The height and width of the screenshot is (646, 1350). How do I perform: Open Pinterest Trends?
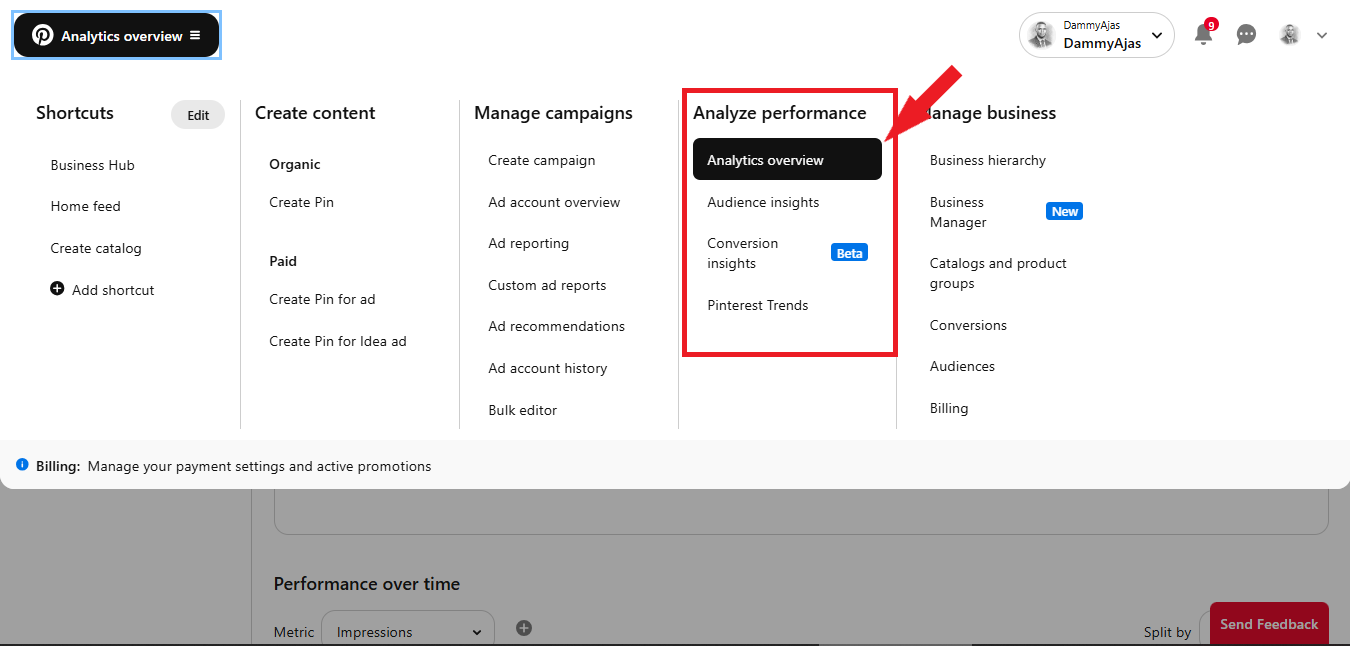(758, 305)
